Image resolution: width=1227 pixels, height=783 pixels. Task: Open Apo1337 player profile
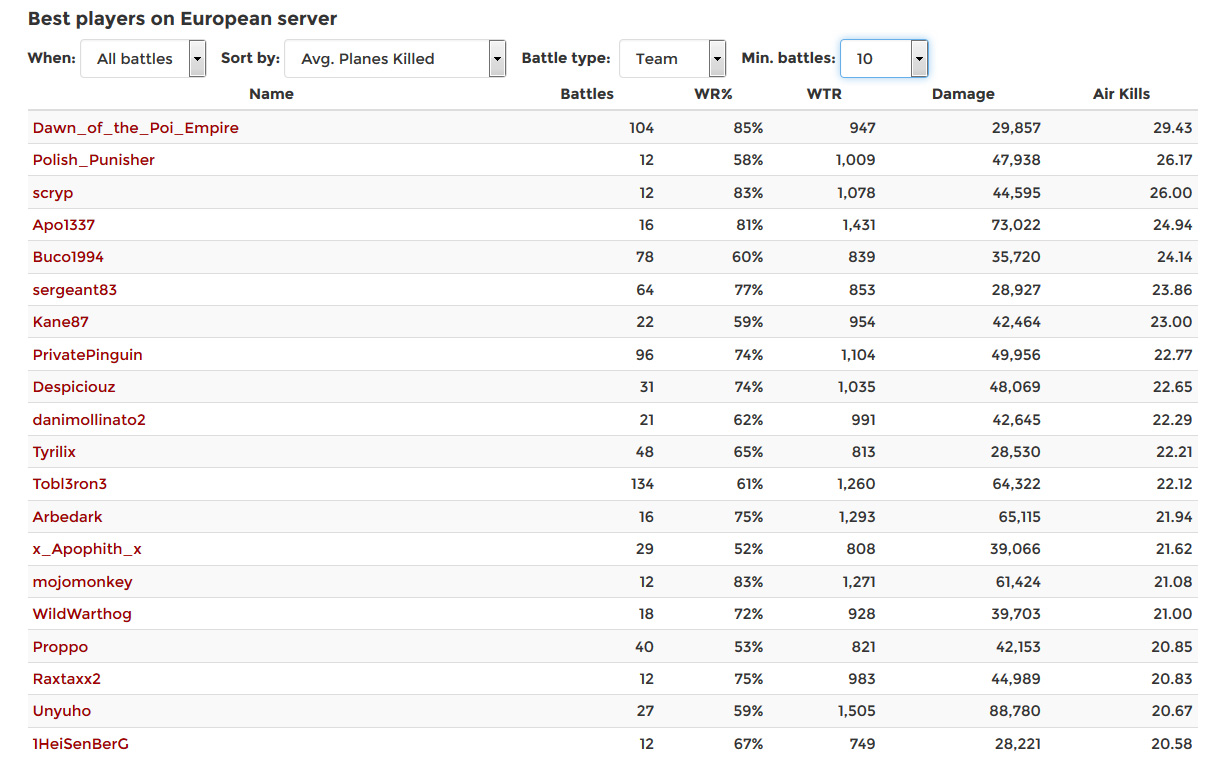(x=64, y=225)
